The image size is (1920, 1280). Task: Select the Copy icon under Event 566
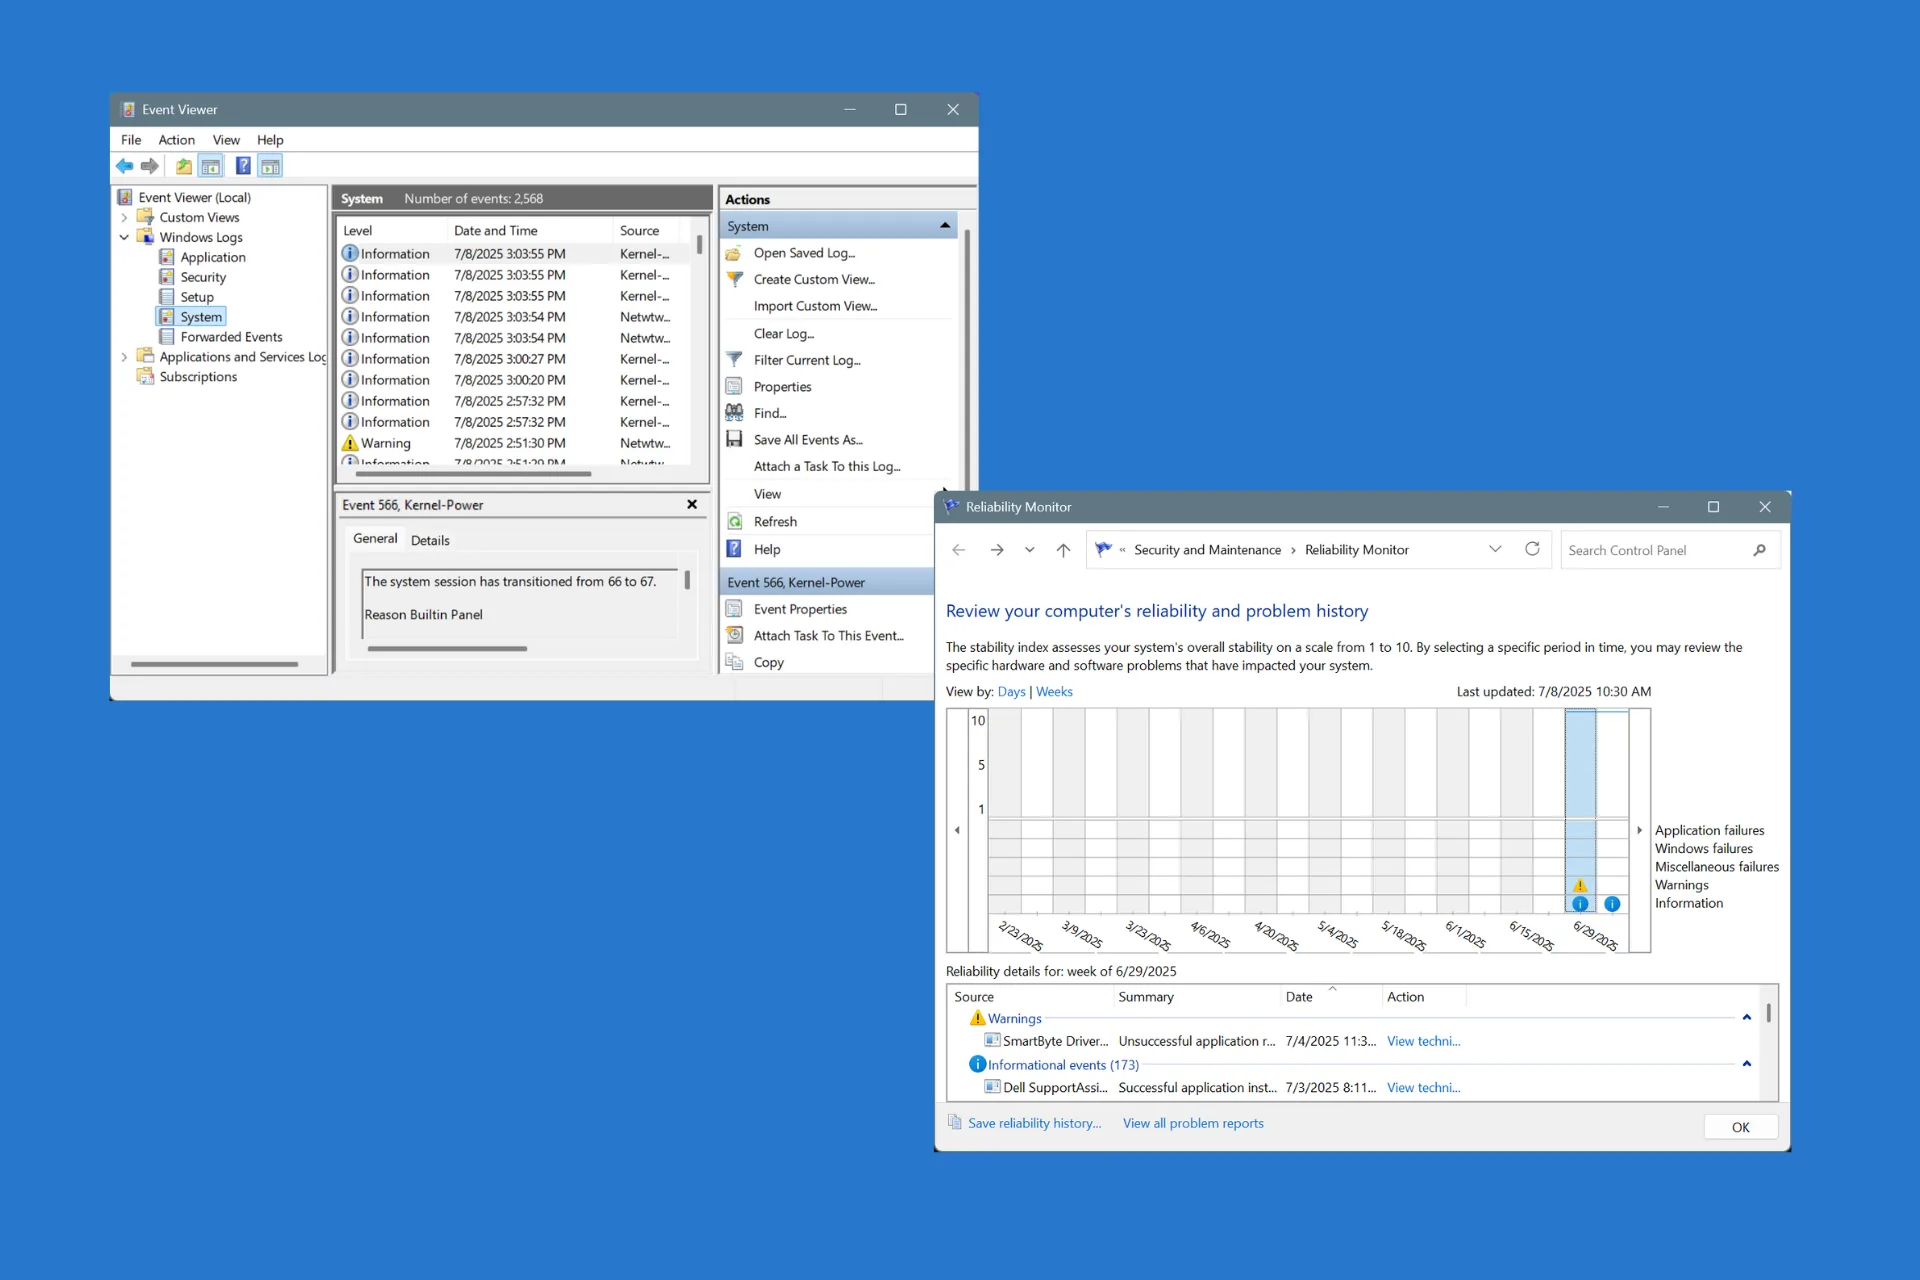pos(736,662)
